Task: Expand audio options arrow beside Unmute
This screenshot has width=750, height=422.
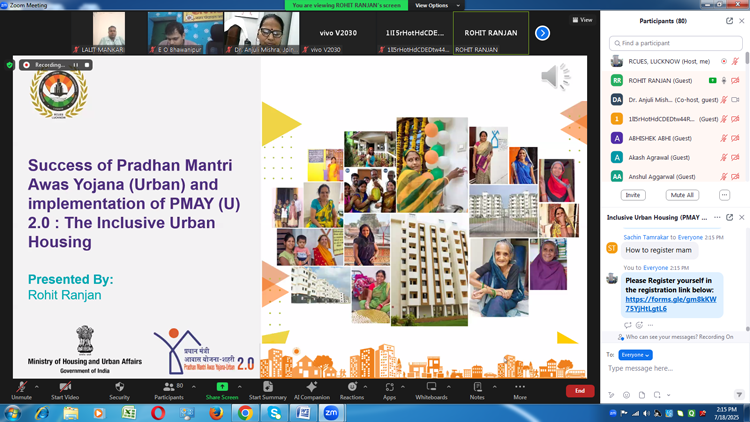Action: coord(37,387)
